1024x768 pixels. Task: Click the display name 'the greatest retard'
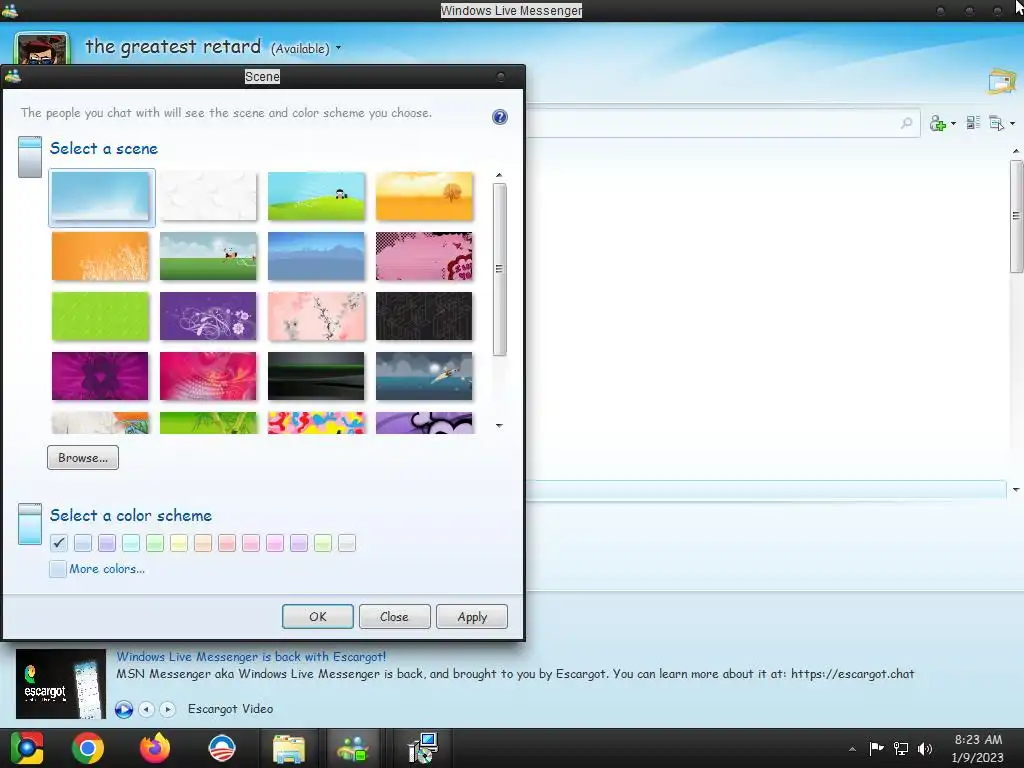[x=173, y=46]
